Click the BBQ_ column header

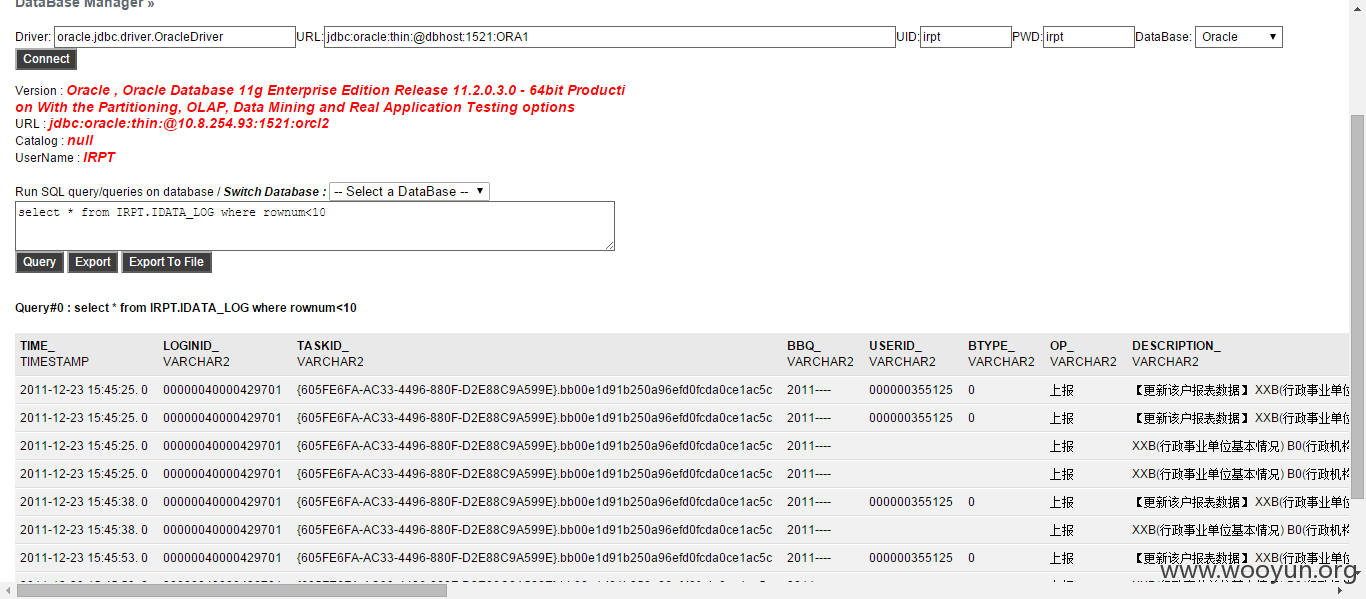click(803, 346)
